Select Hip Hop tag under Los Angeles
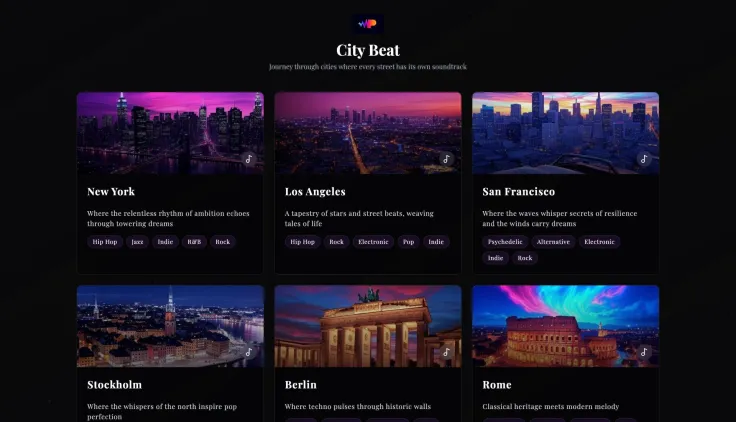 (302, 242)
